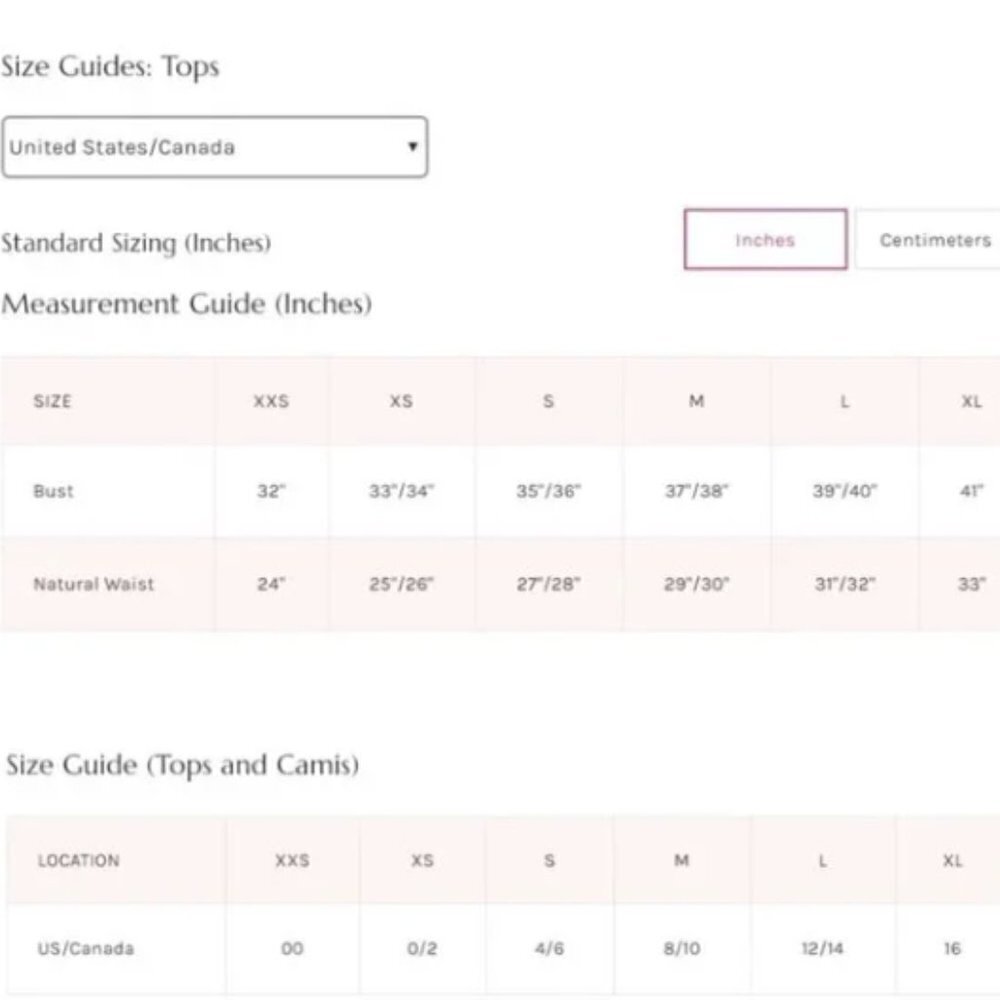The image size is (1000, 1000).
Task: Click the Natural Waist row label
Action: 94,584
